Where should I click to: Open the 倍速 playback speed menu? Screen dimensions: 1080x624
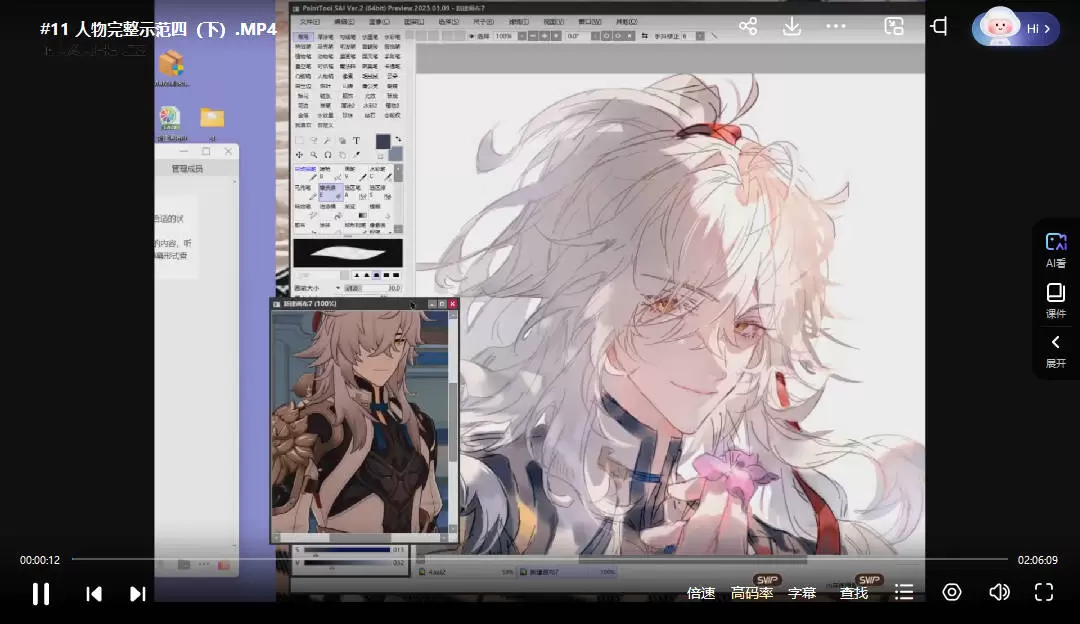tap(701, 593)
